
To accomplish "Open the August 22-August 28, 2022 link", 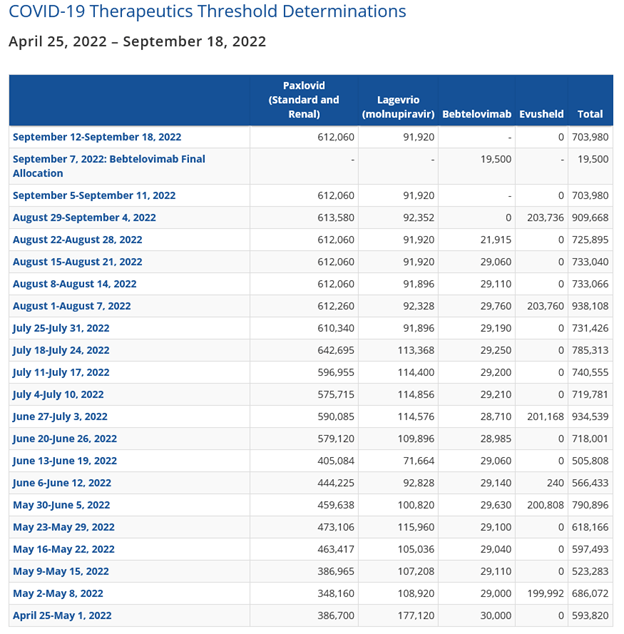I will point(77,240).
